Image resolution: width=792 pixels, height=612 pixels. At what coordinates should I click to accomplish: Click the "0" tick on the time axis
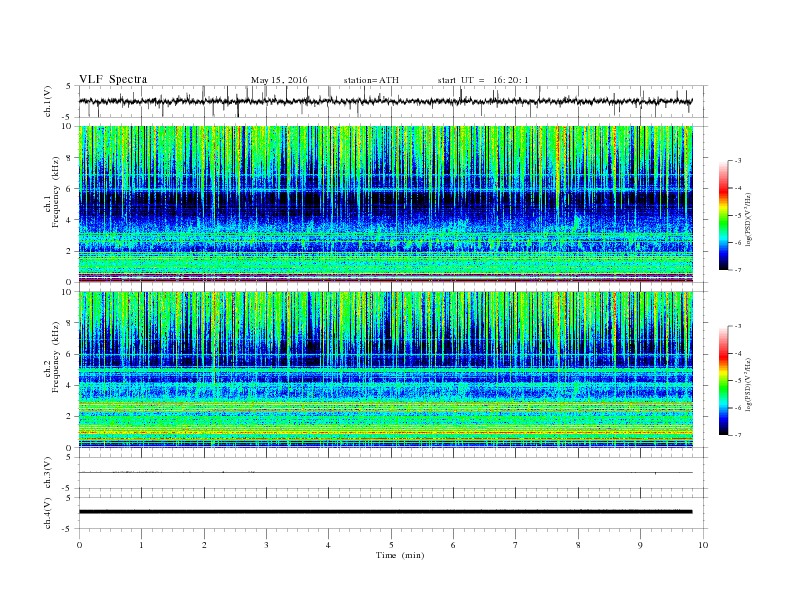(79, 545)
